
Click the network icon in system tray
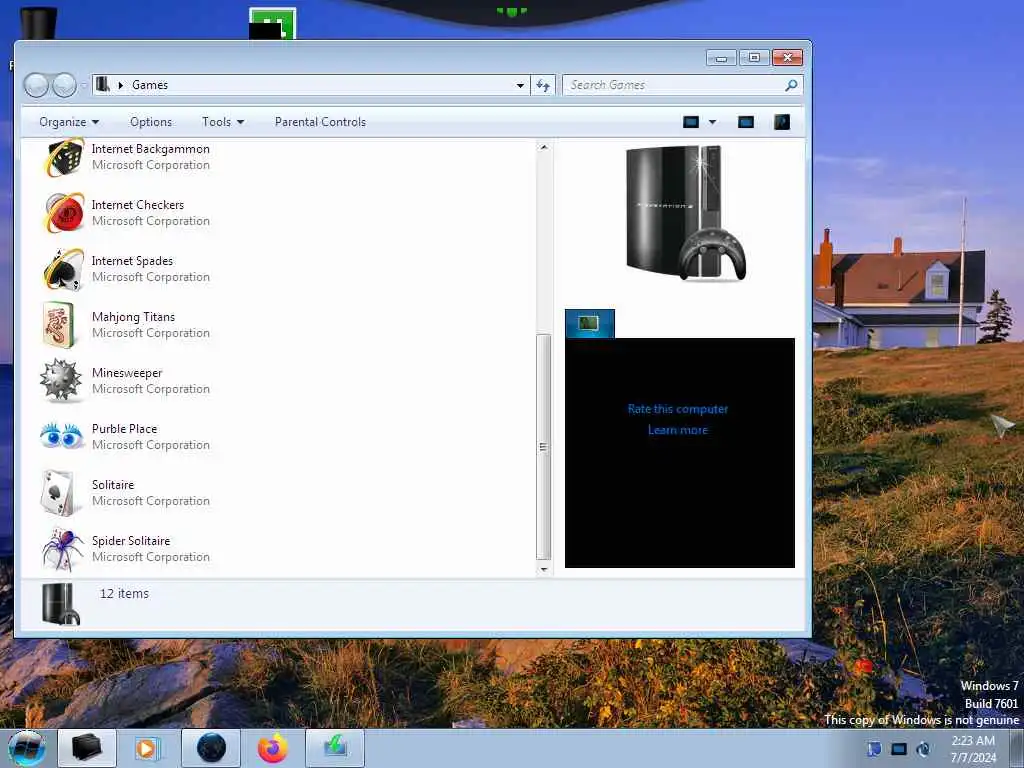click(x=899, y=749)
